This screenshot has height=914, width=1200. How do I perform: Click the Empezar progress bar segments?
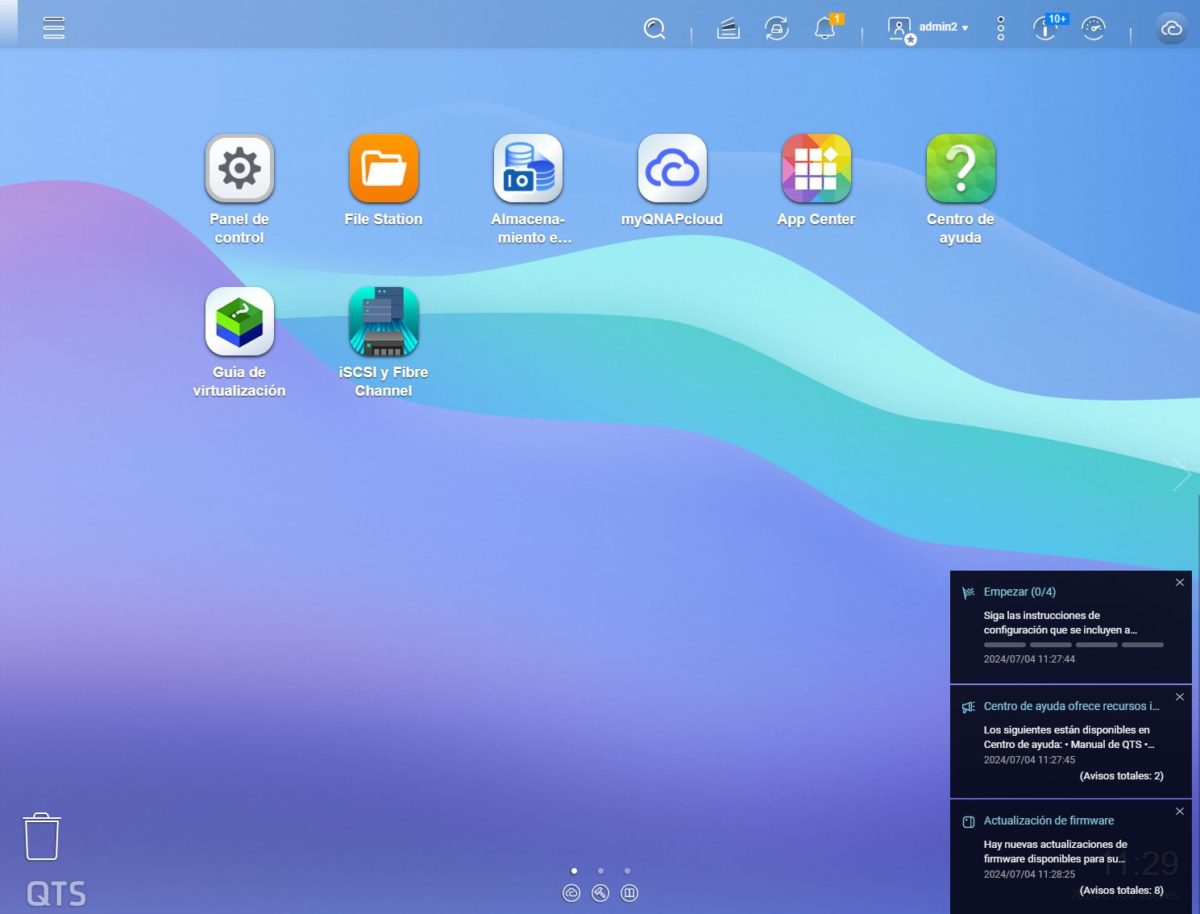point(1073,645)
